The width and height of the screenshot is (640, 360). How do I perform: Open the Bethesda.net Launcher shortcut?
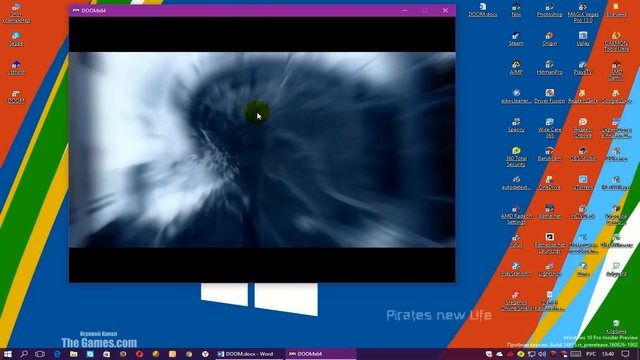tap(549, 243)
